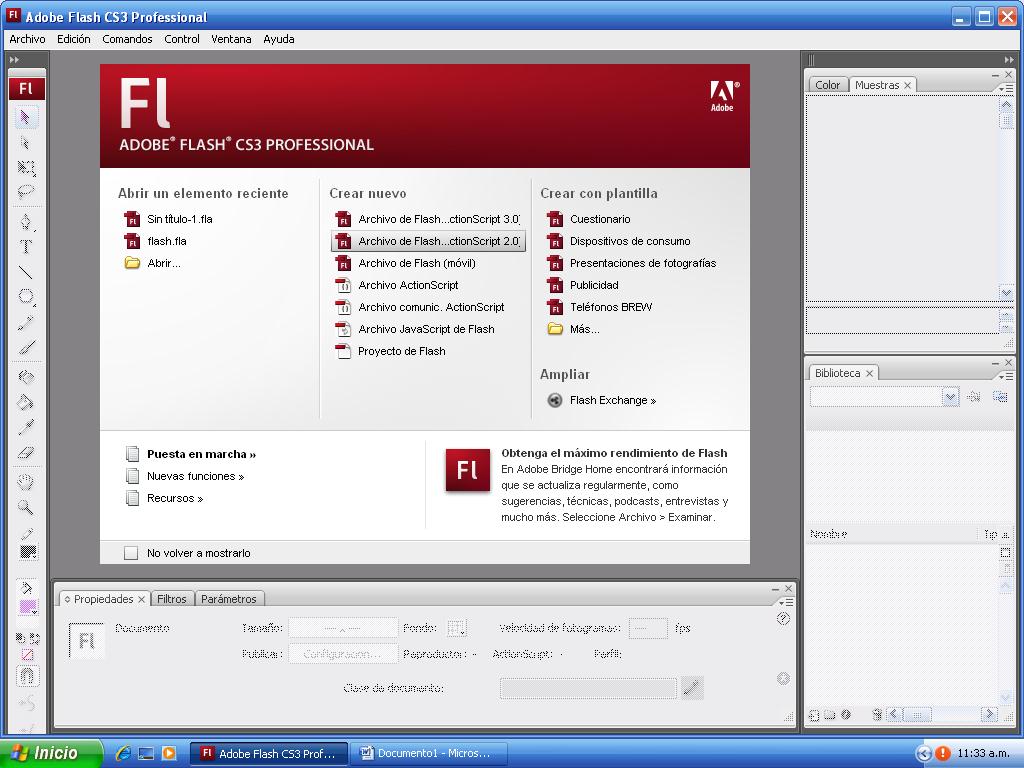Screen dimensions: 1024x768
Task: Activate the Text tool
Action: tap(27, 245)
